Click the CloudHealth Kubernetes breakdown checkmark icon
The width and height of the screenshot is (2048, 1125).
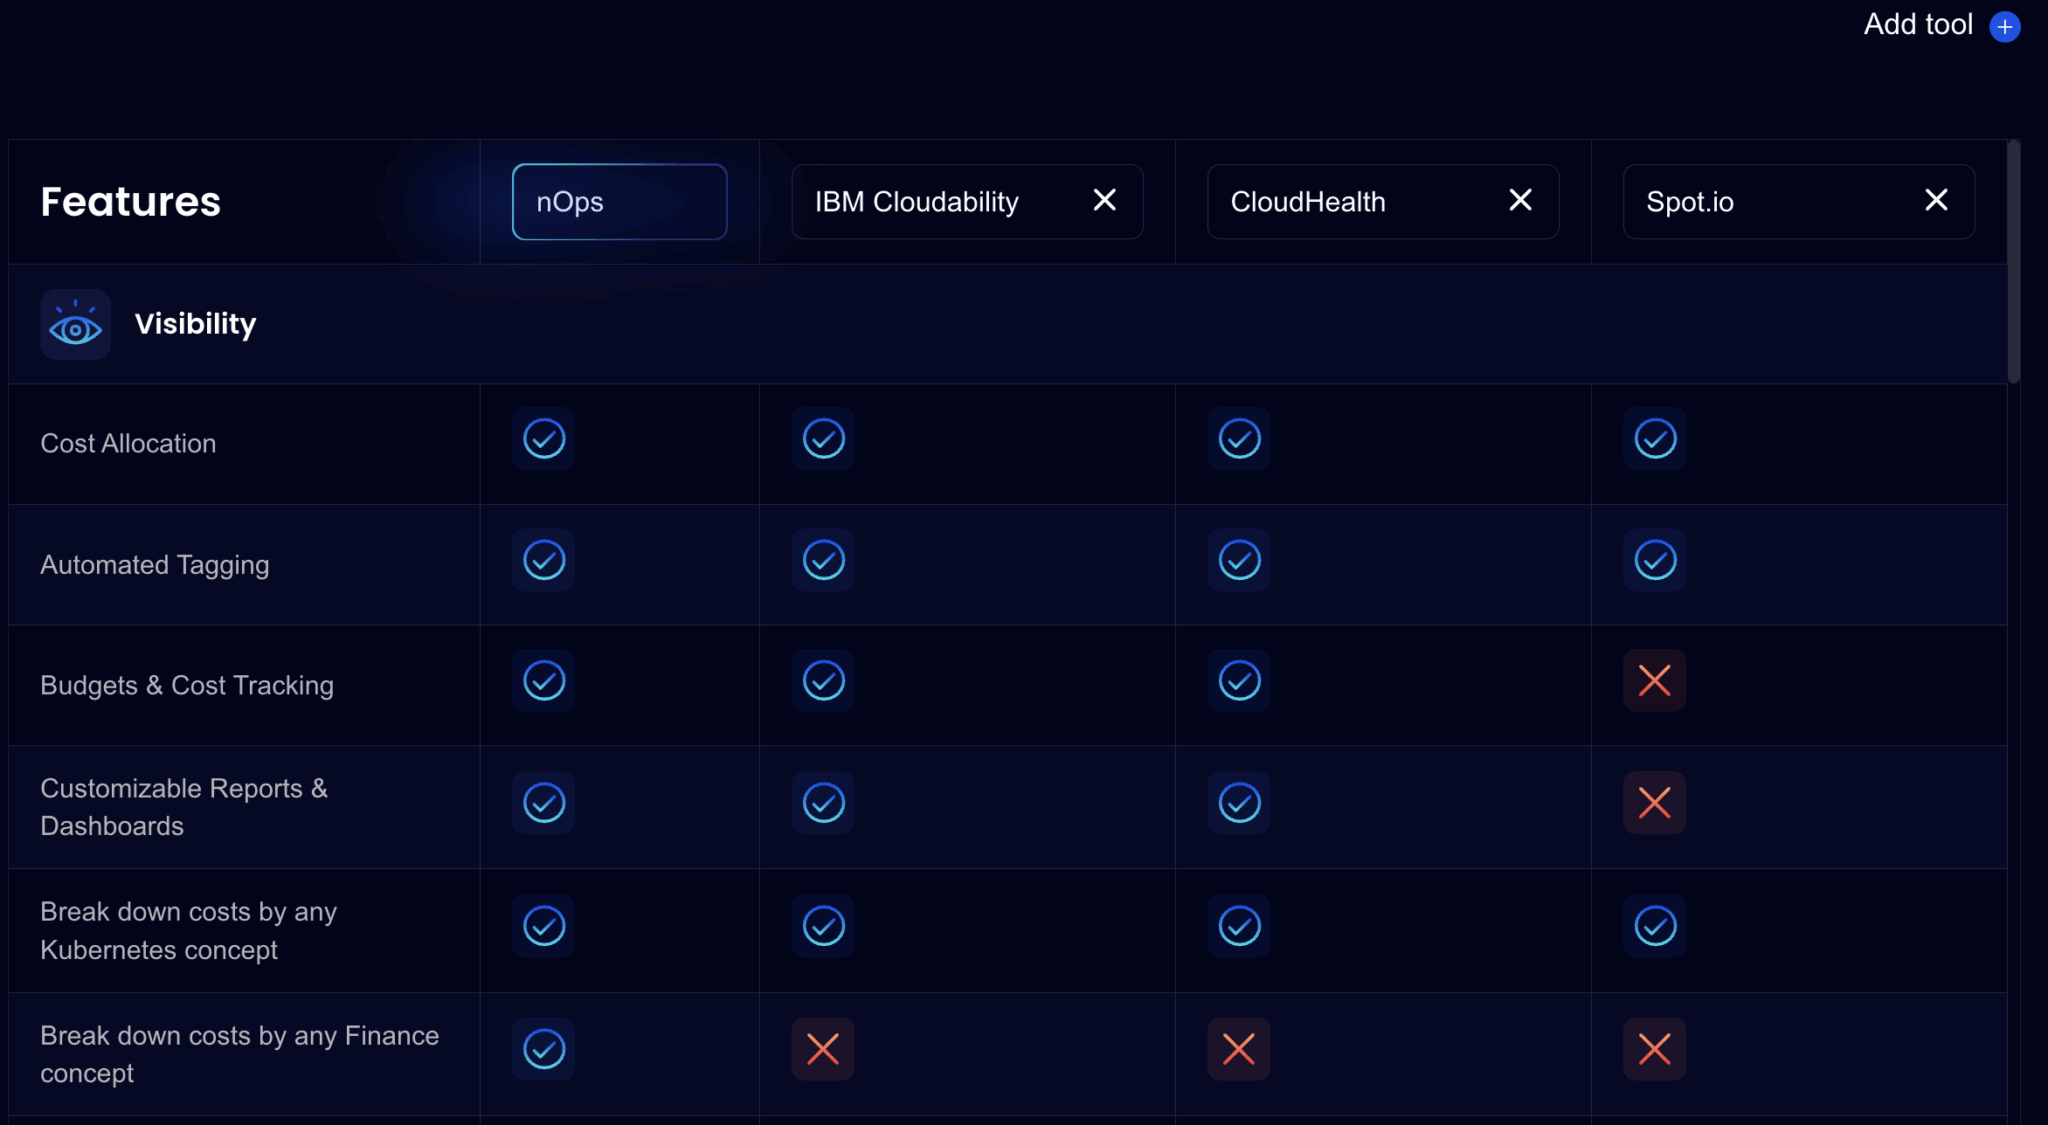point(1238,925)
